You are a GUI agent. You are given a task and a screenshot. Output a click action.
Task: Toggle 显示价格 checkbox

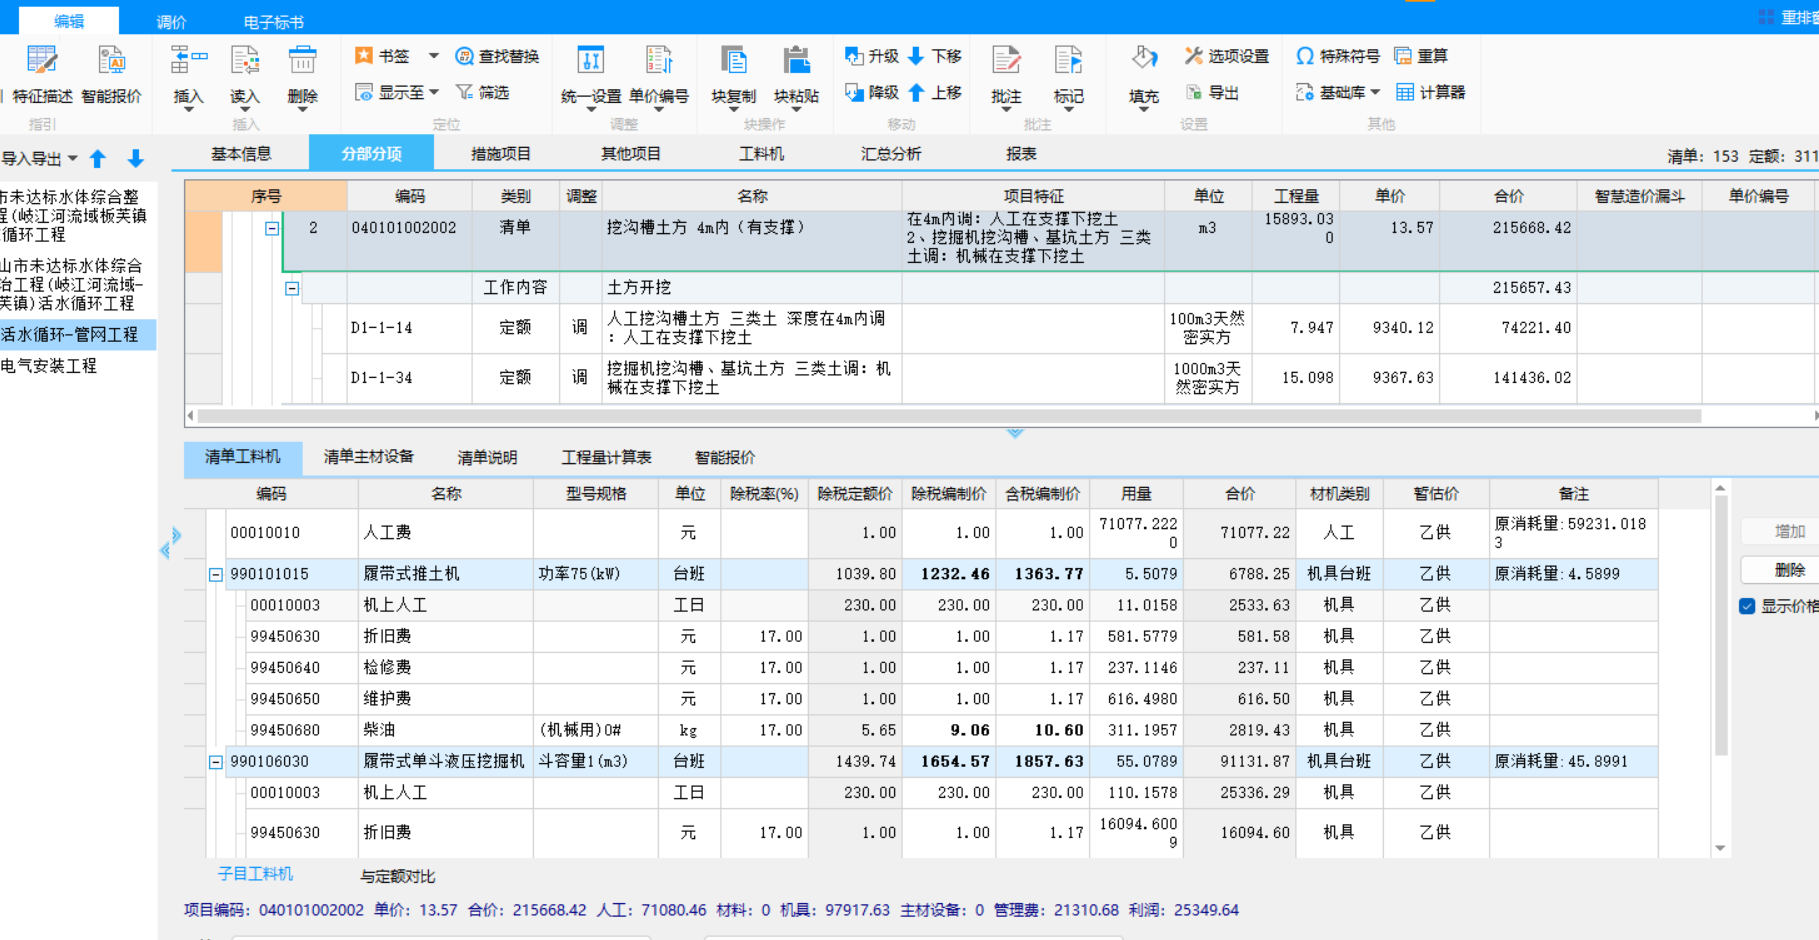coord(1747,606)
